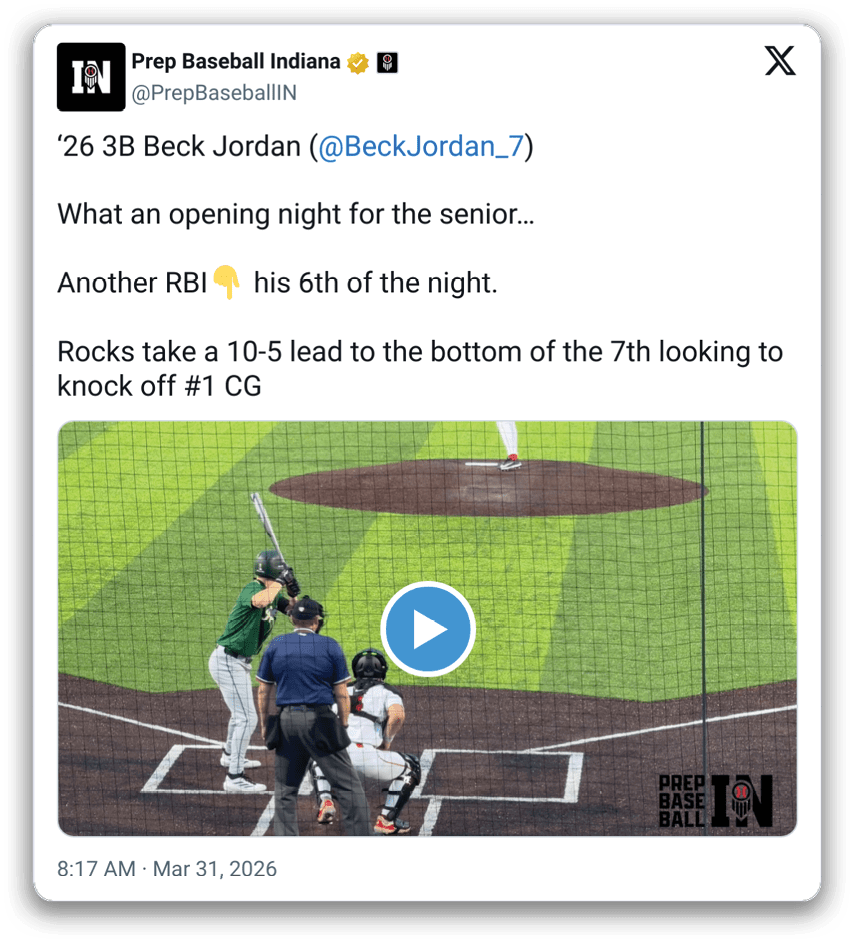Click the pointing-down hand emoji
This screenshot has height=943, width=854.
tap(227, 281)
